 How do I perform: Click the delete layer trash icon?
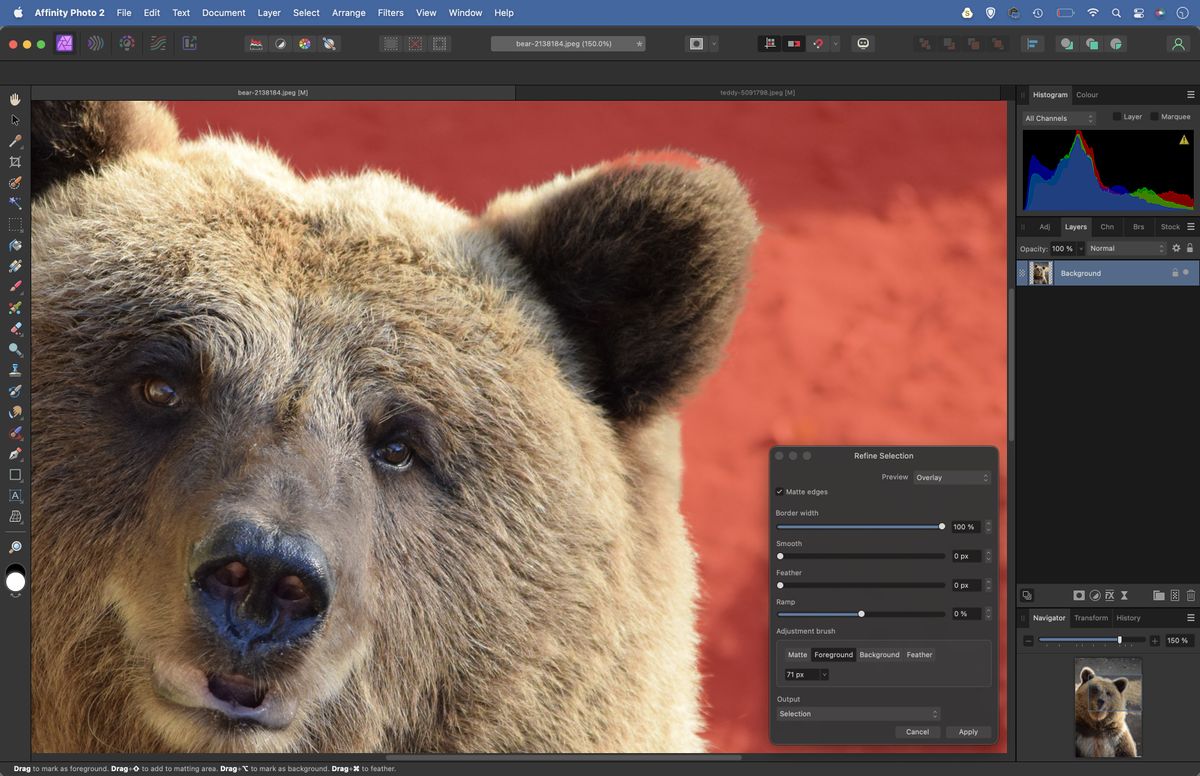[x=1190, y=595]
